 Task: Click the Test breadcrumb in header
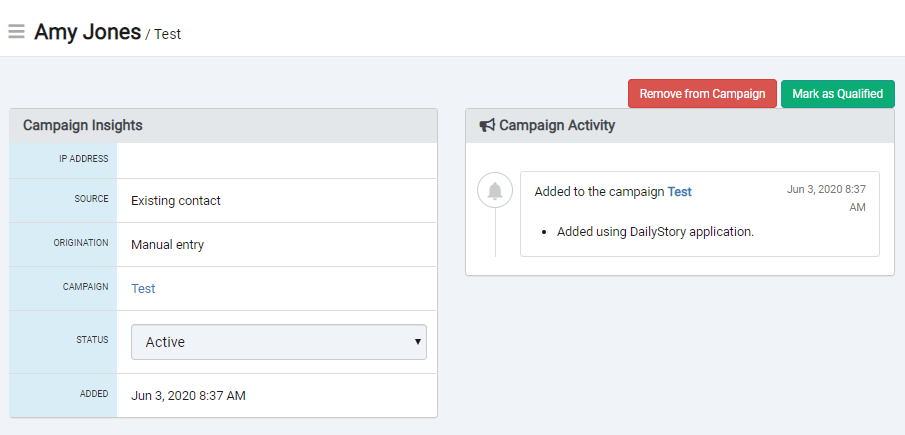click(167, 34)
